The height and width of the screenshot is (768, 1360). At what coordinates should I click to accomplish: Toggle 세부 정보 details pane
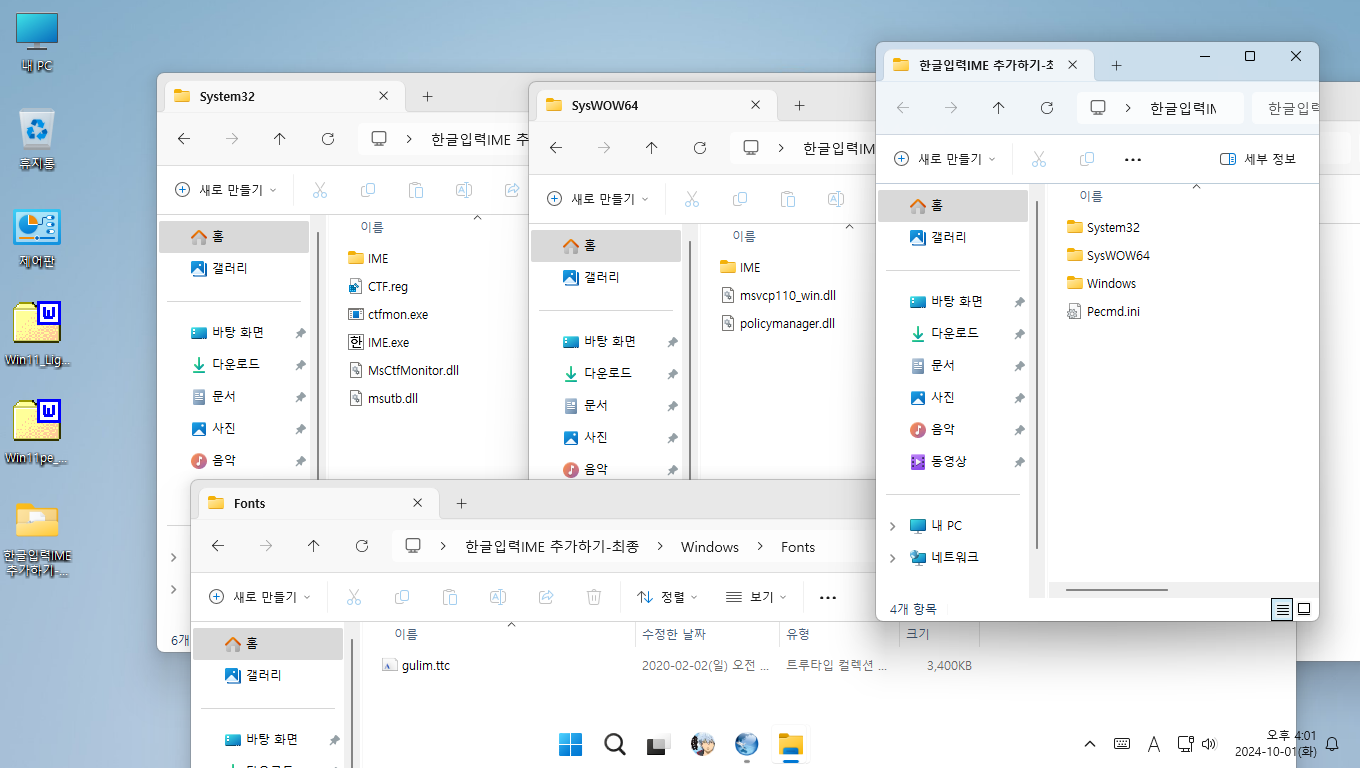pyautogui.click(x=1258, y=159)
